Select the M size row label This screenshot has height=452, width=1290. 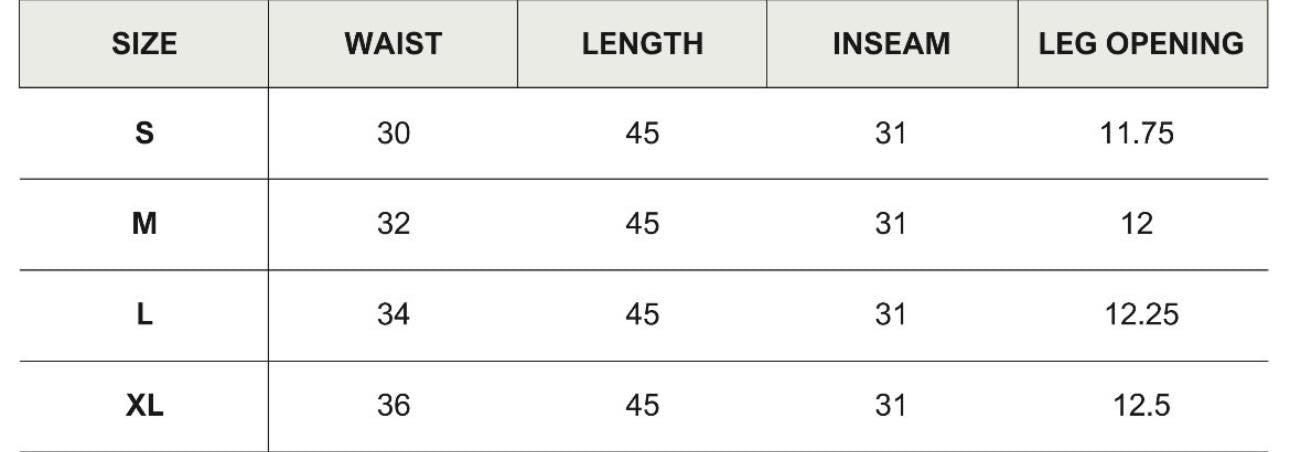144,224
